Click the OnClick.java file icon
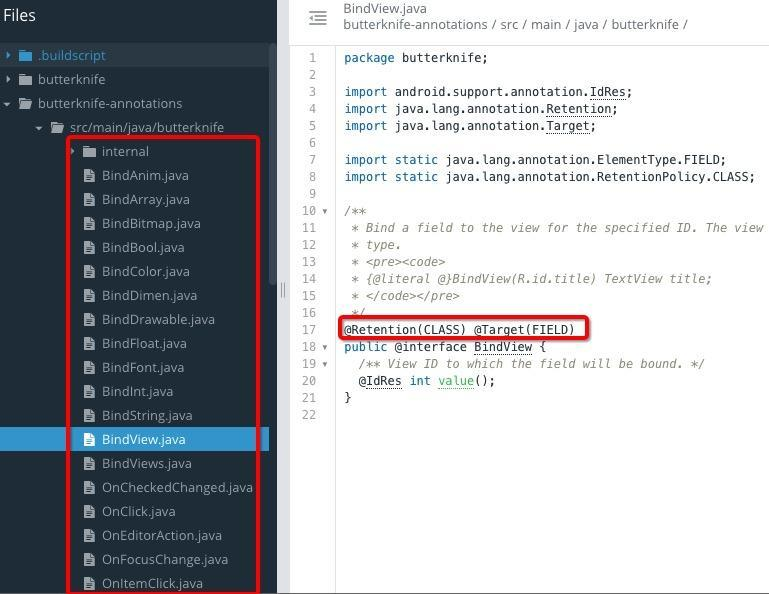Screen dimensions: 769x594 pyautogui.click(x=89, y=512)
